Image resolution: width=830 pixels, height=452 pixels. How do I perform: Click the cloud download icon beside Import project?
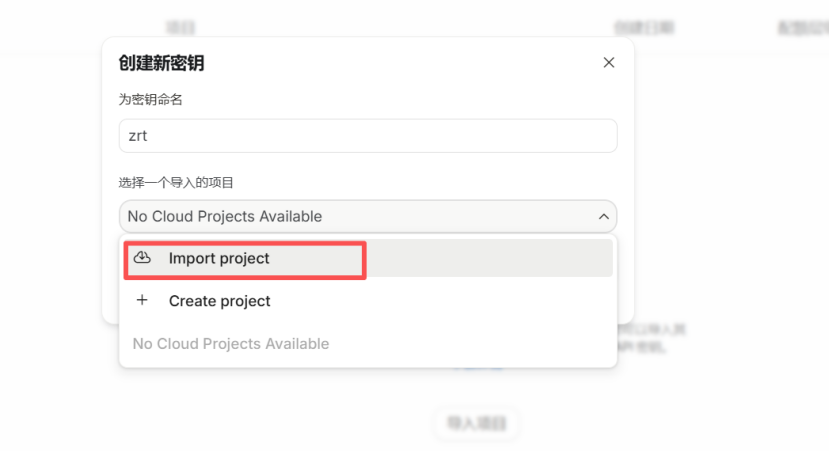tap(142, 258)
